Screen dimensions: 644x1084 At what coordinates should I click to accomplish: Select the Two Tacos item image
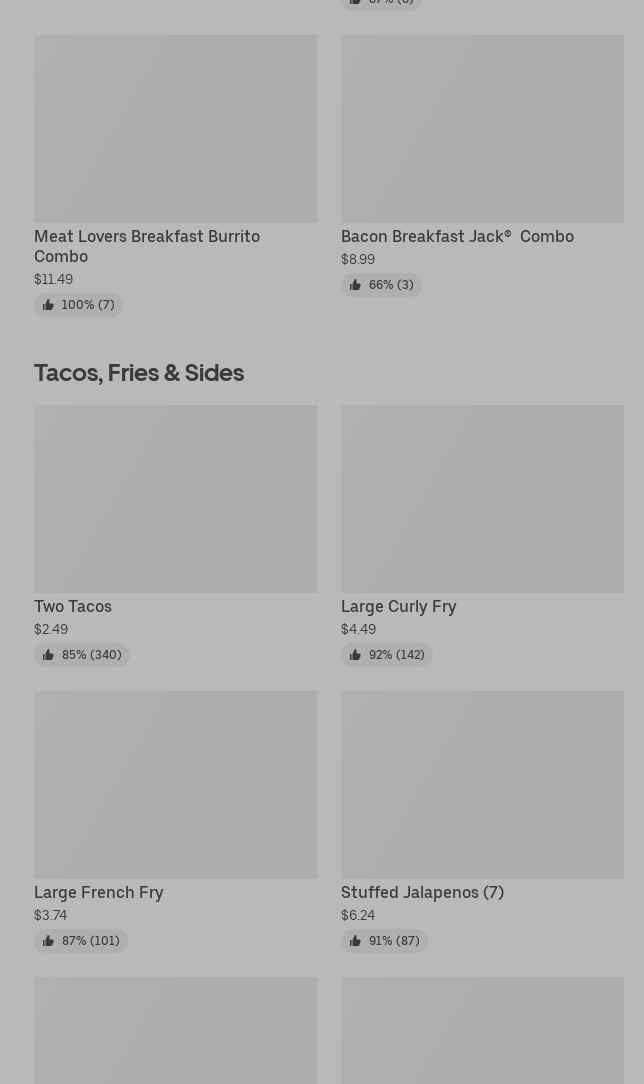pos(175,498)
